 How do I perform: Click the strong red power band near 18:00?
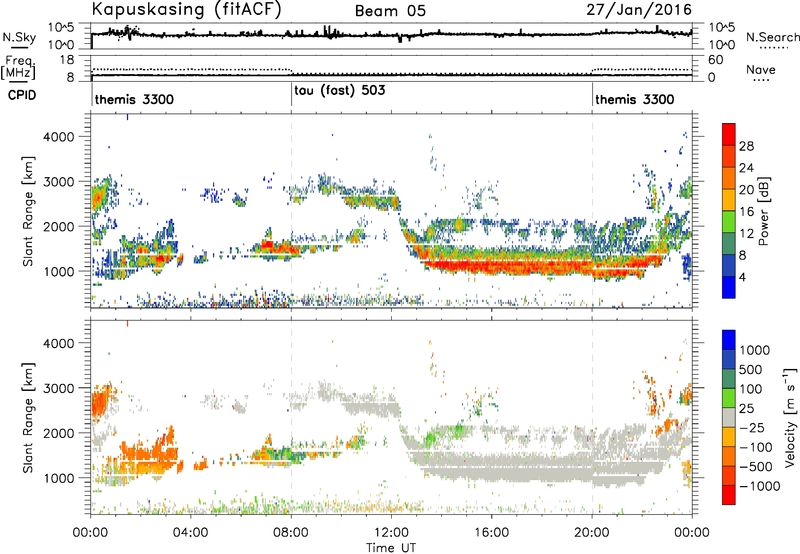(x=542, y=266)
